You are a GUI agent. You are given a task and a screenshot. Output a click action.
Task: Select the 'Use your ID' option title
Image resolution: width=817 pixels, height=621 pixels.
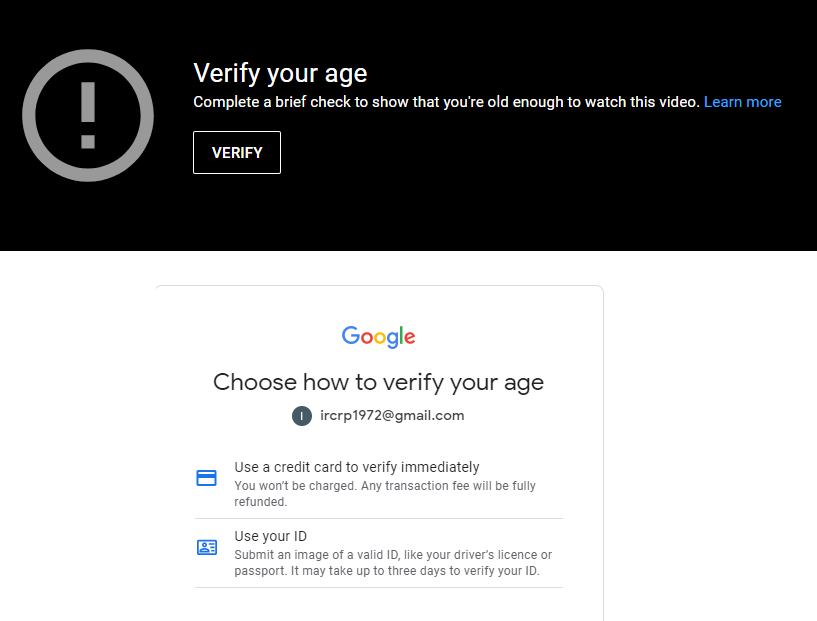pyautogui.click(x=270, y=536)
